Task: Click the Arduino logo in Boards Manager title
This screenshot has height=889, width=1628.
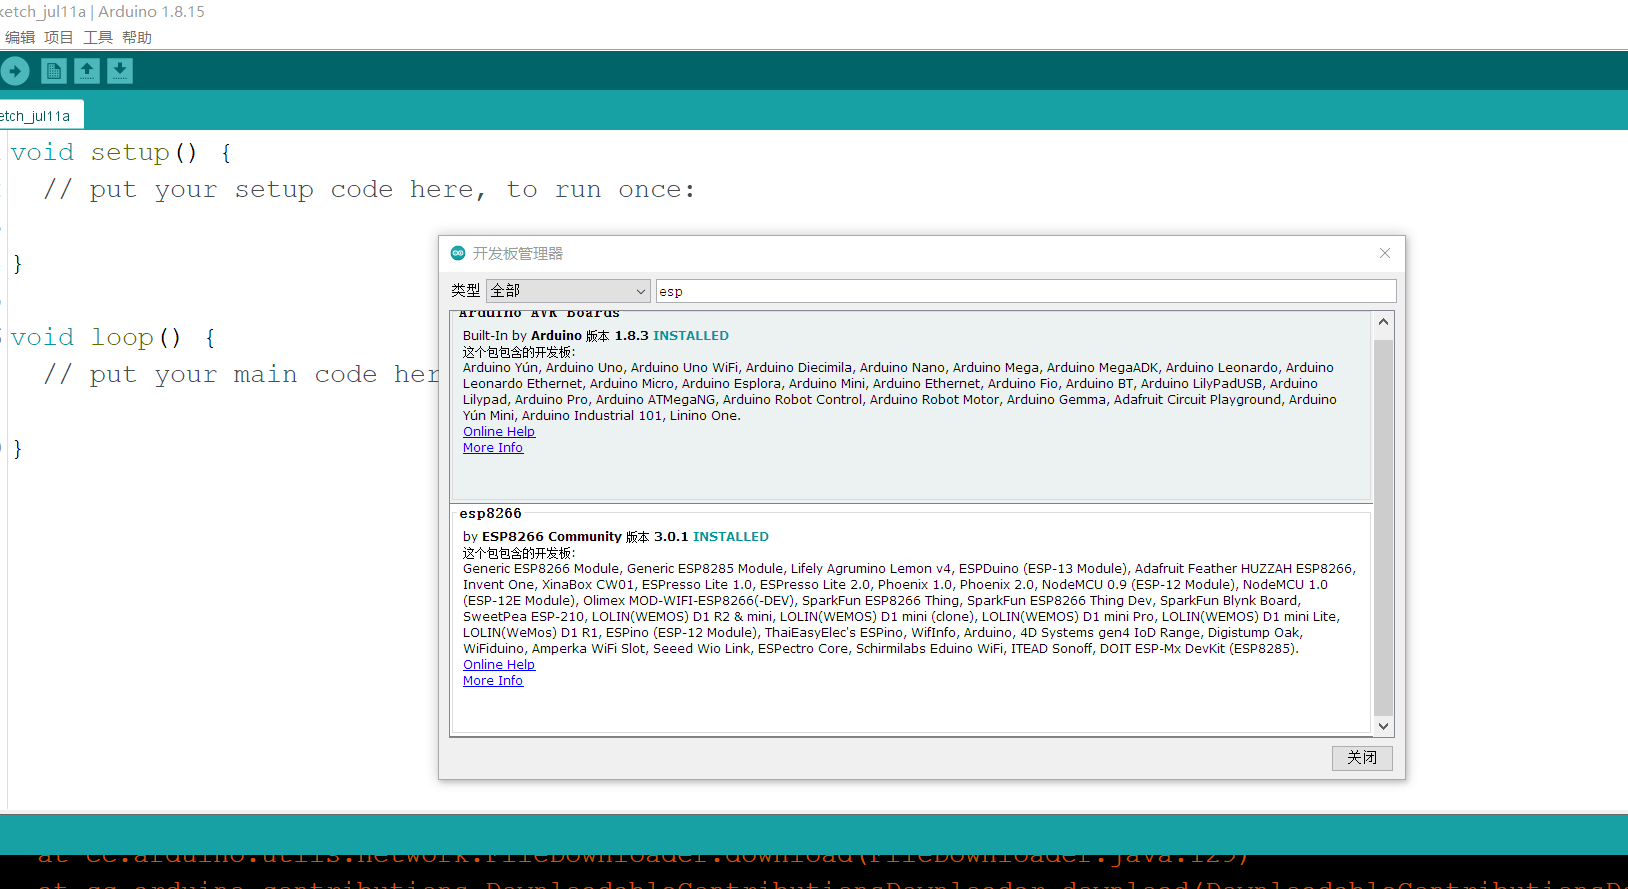Action: [458, 253]
